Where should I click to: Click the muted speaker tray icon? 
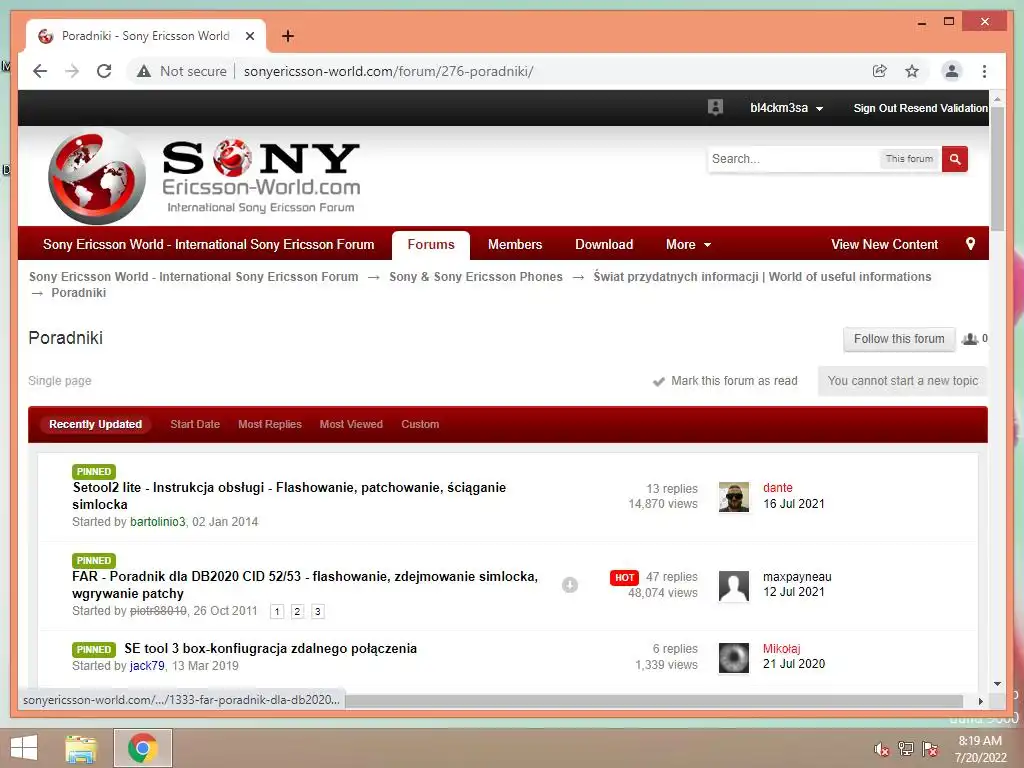coord(881,749)
